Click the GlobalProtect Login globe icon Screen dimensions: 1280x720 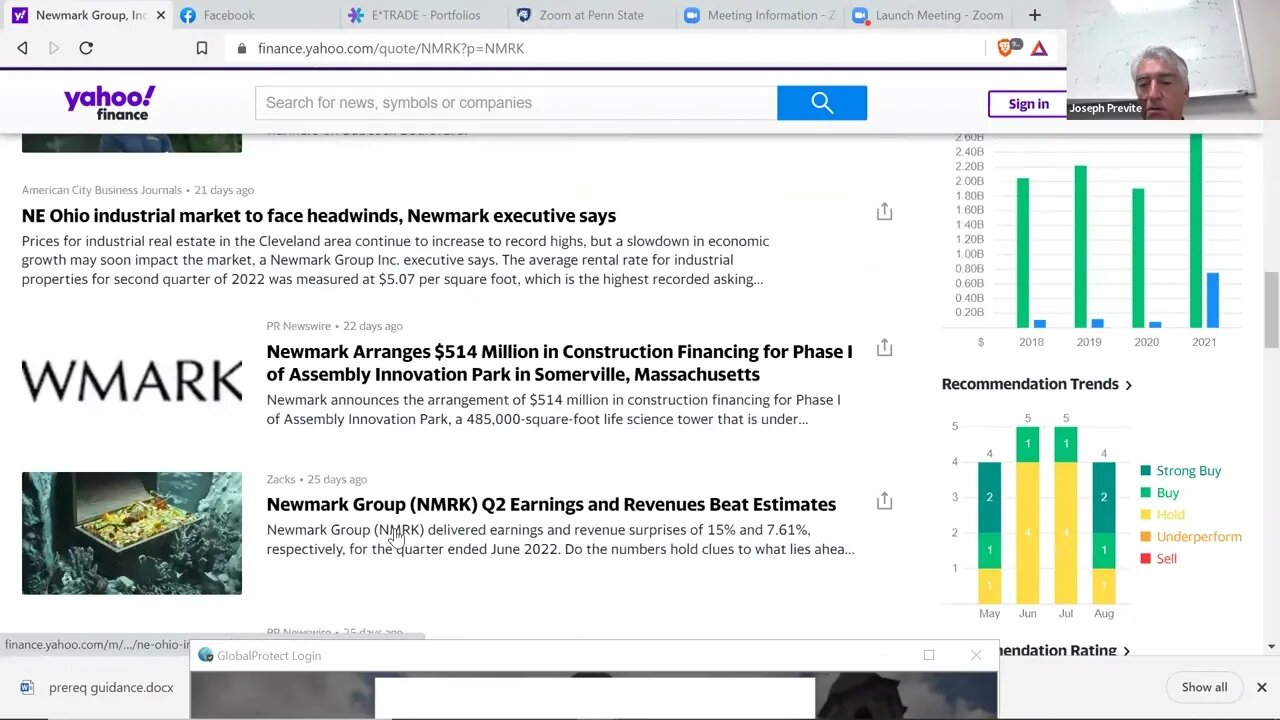(x=206, y=655)
